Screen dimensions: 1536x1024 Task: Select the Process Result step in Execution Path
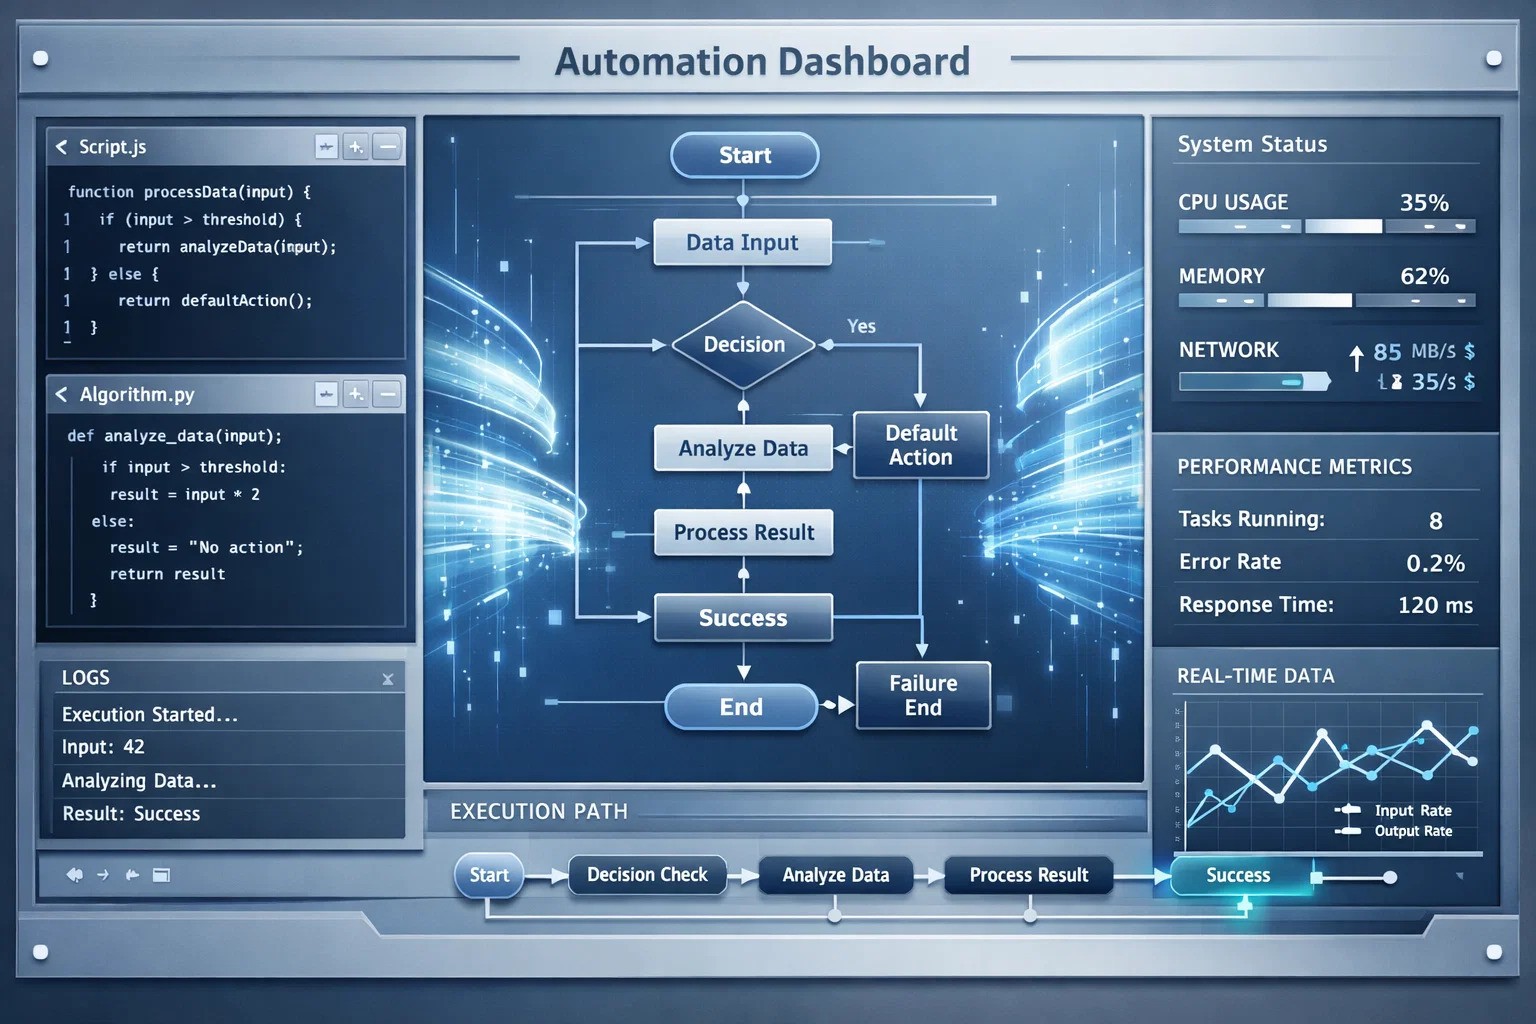point(1028,875)
